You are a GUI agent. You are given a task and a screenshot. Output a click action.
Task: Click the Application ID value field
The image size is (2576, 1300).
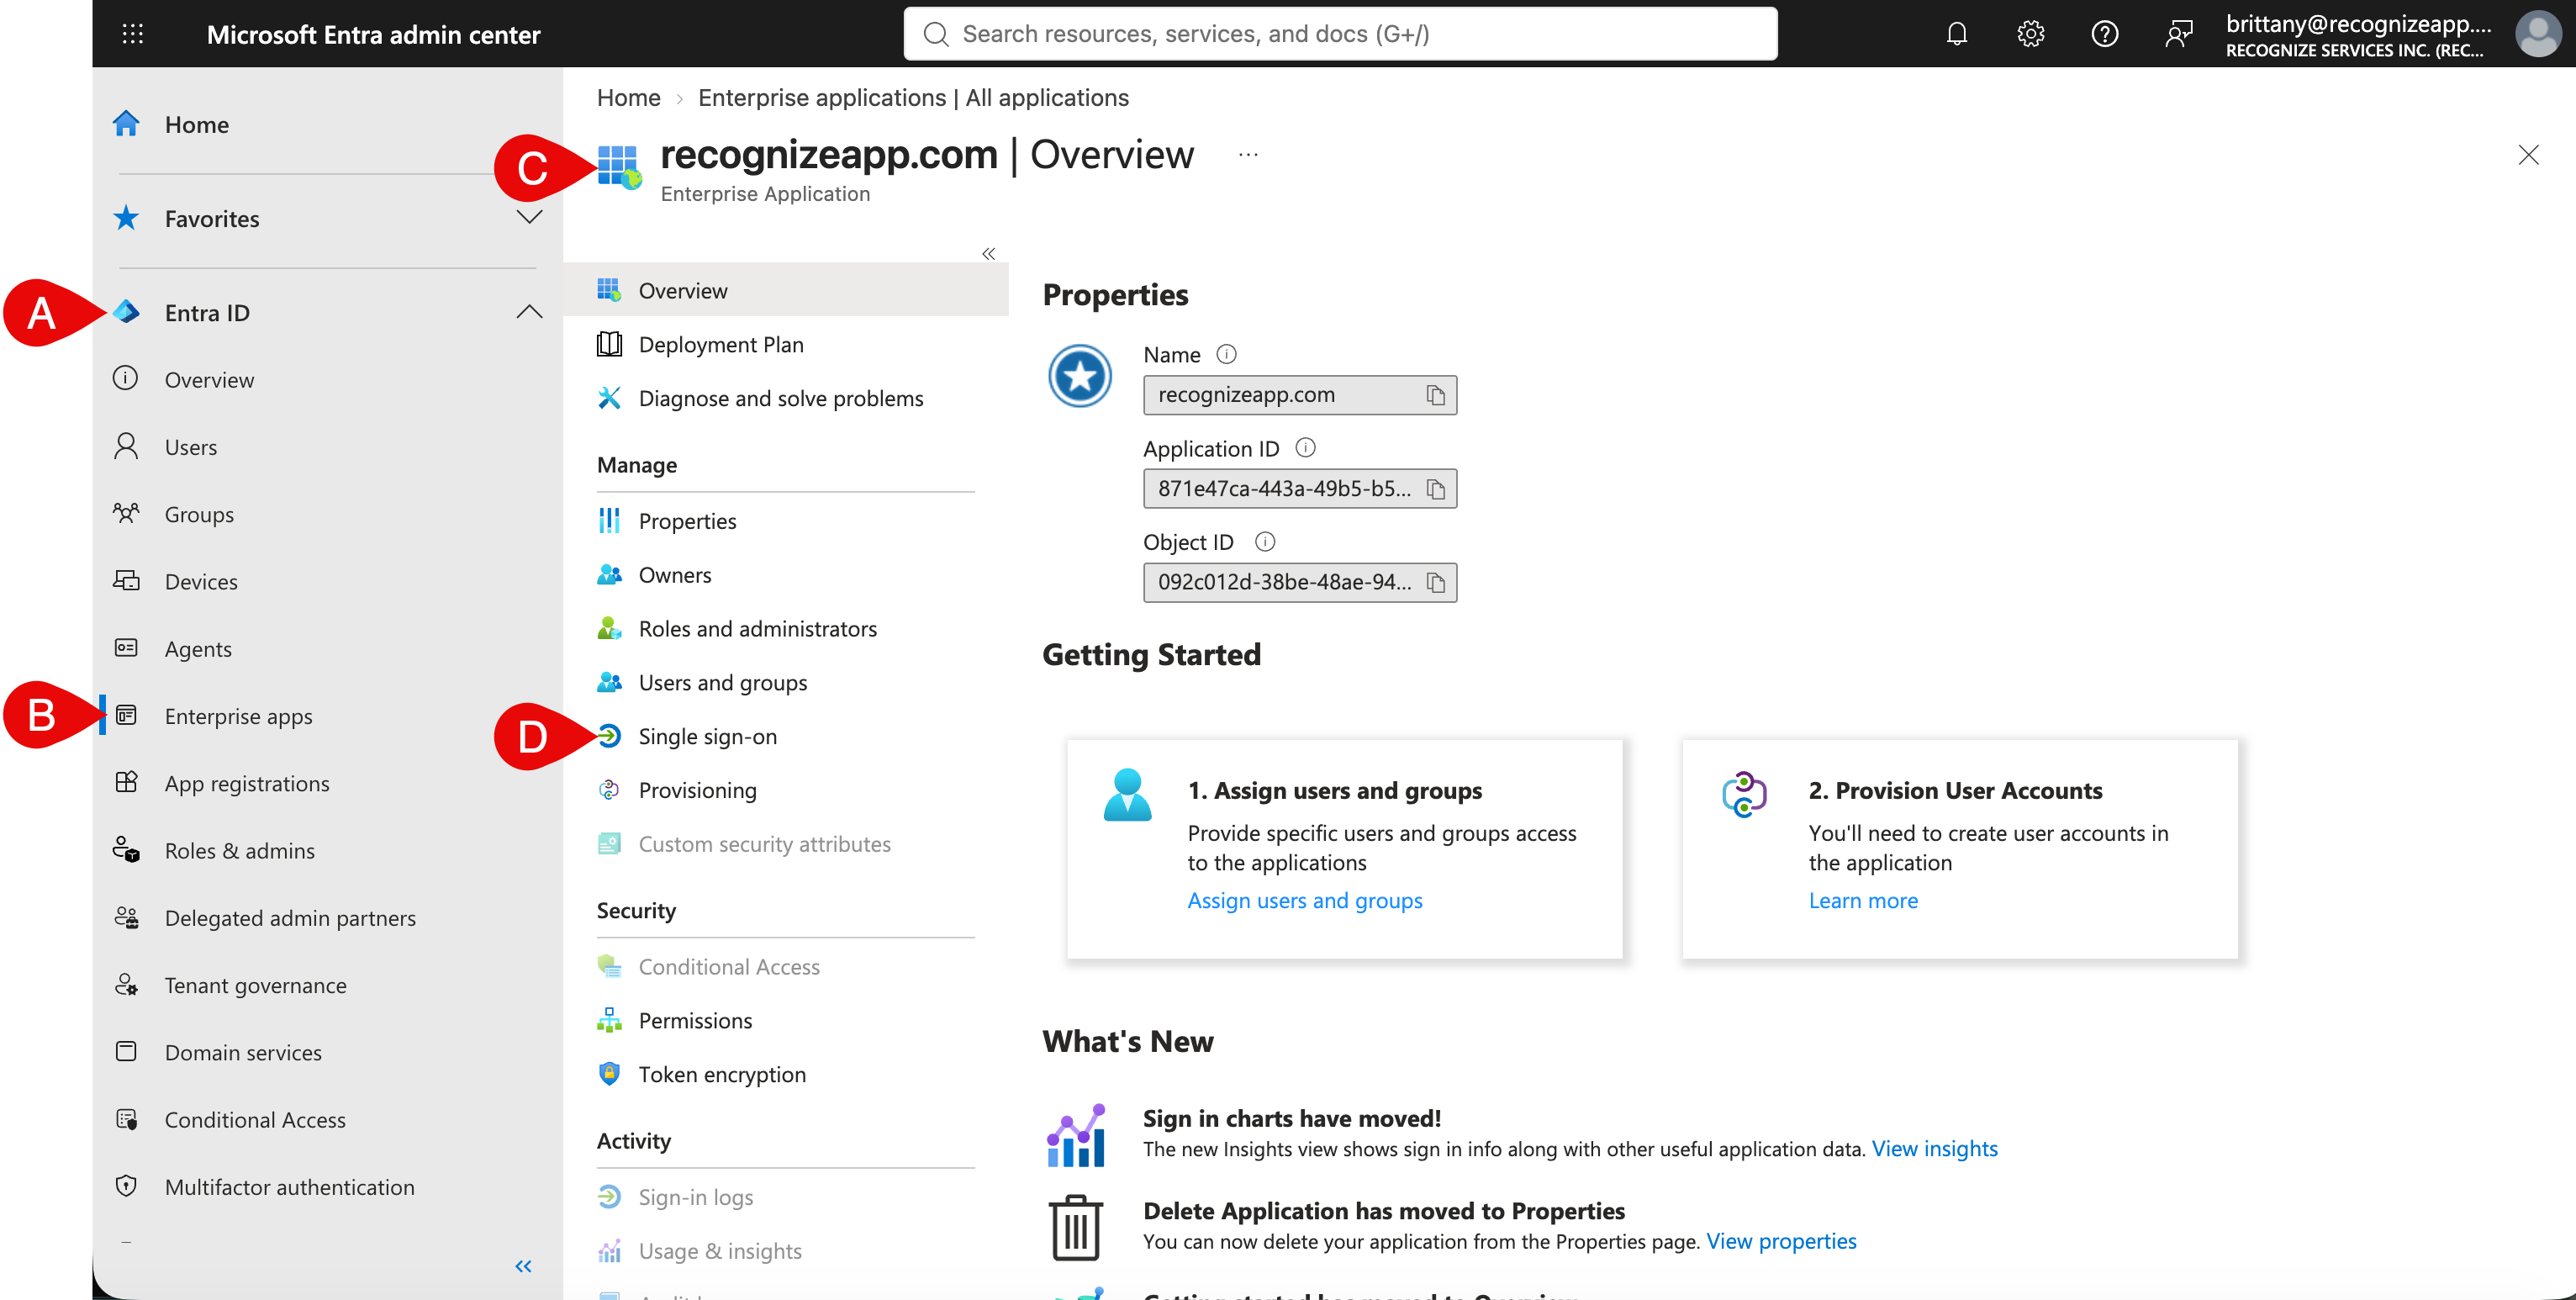pyautogui.click(x=1299, y=489)
